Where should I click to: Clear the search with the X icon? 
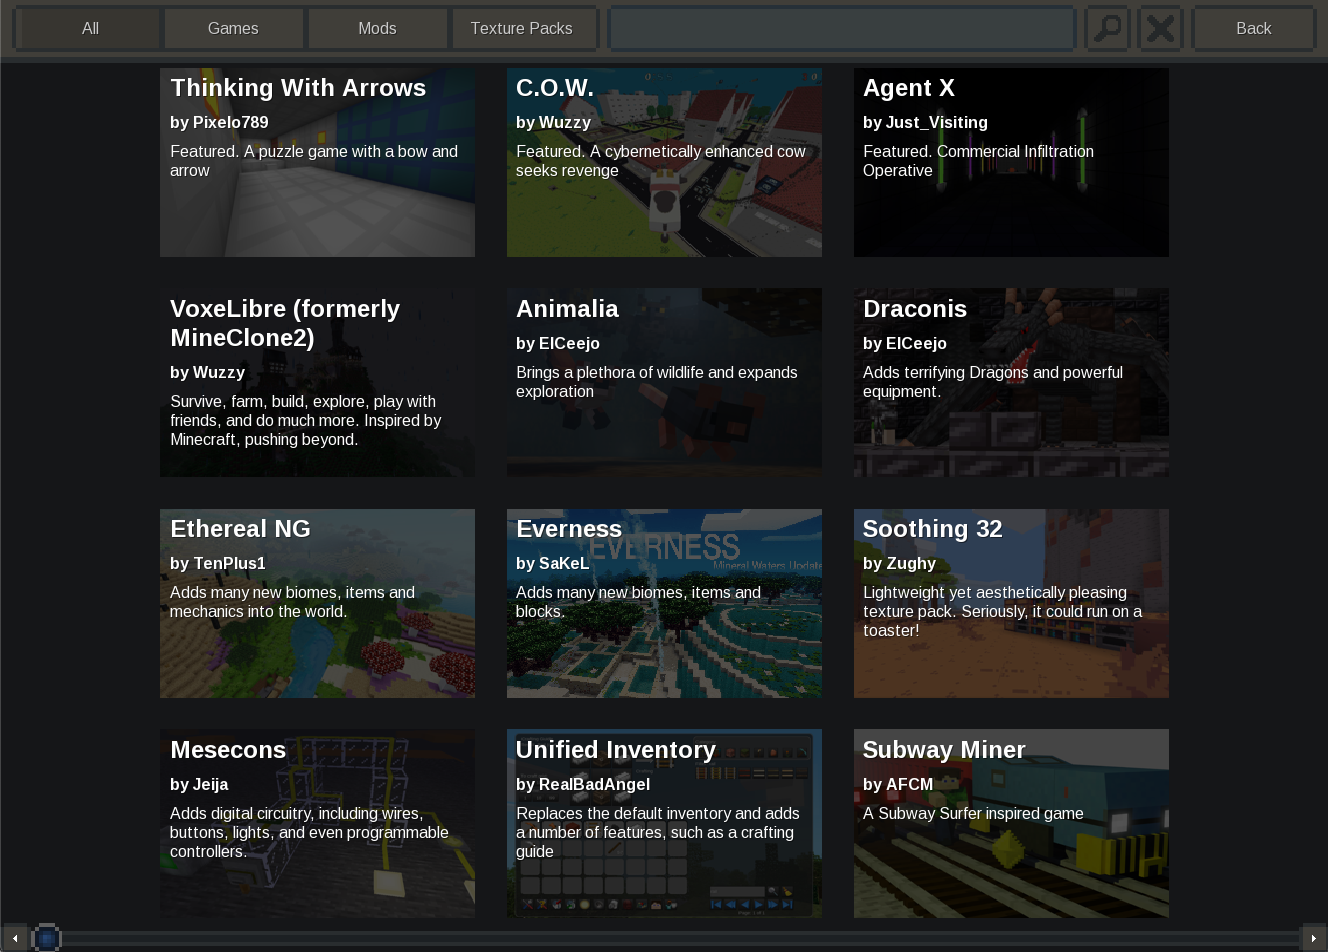(1160, 28)
